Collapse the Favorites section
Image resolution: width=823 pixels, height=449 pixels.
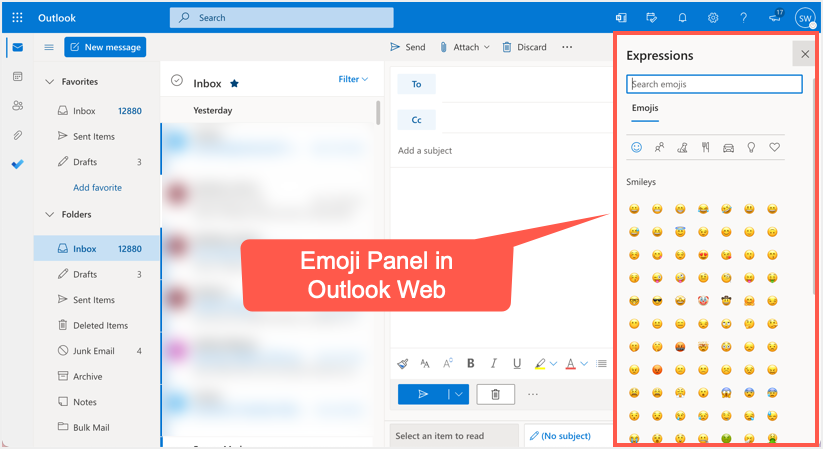click(50, 82)
